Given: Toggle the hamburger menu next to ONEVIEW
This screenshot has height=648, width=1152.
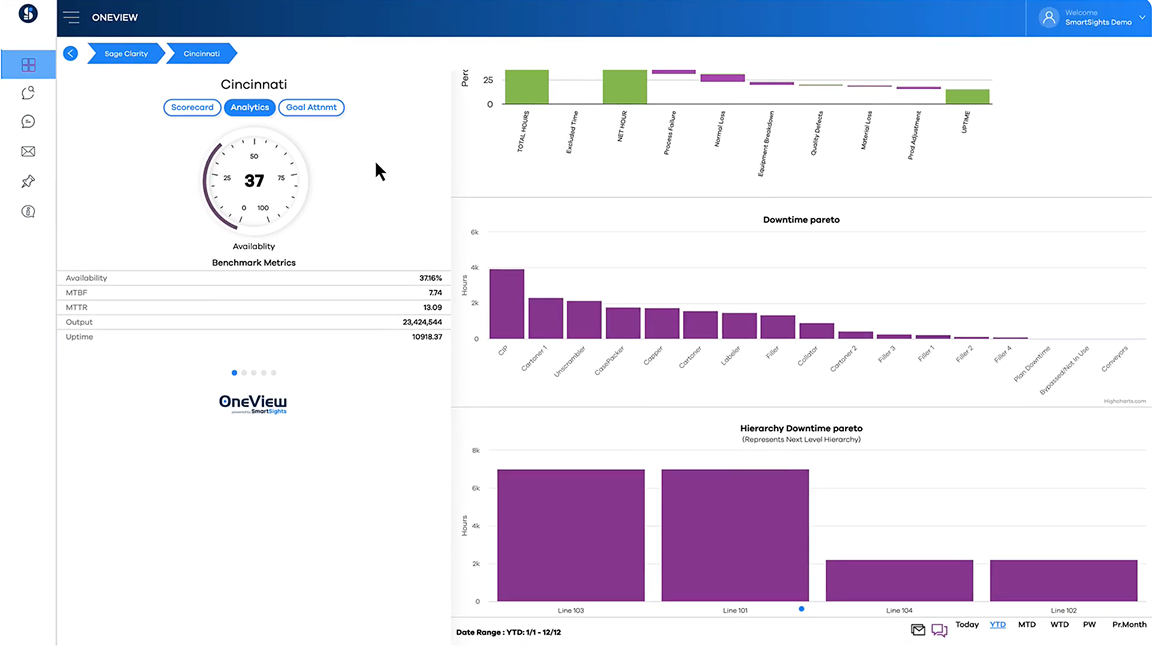Looking at the screenshot, I should click(71, 17).
